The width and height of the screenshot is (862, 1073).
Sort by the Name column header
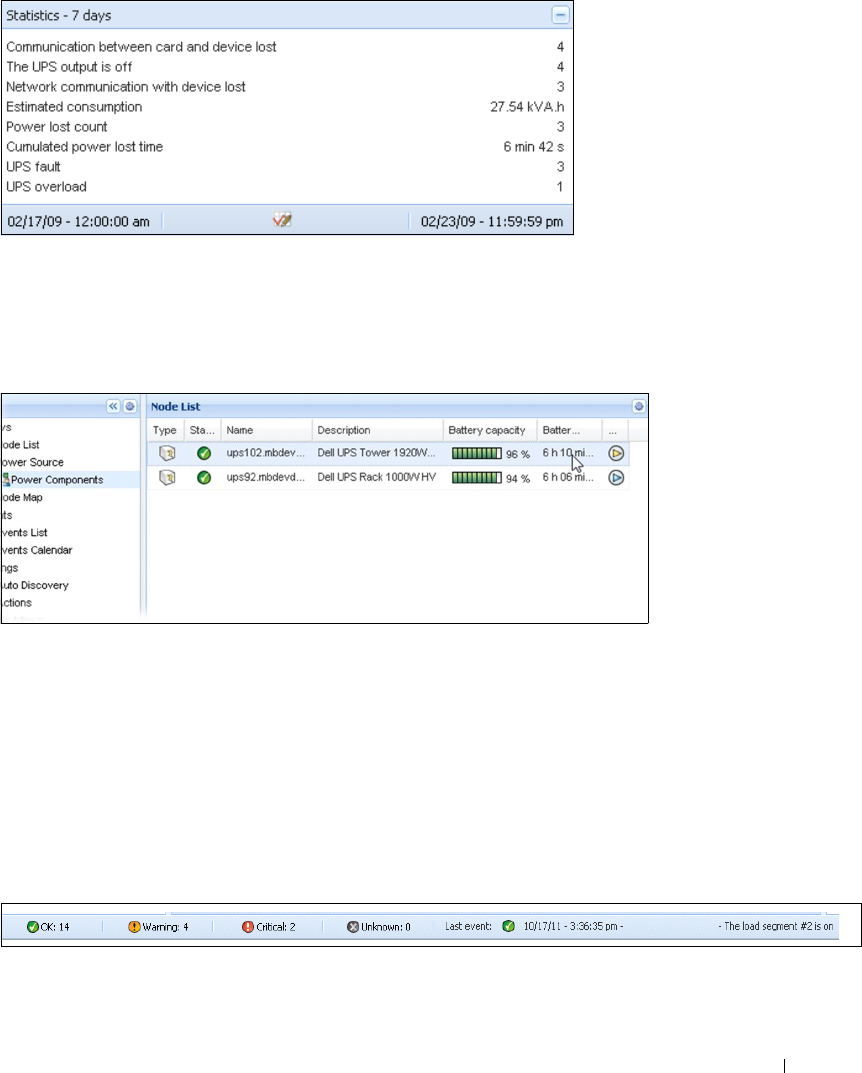(266, 430)
